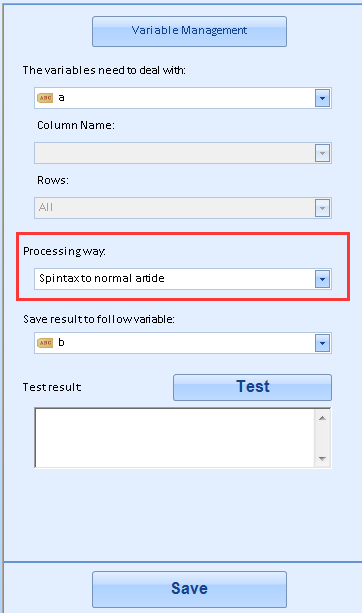Screen dimensions: 362x613
Task: Click the Test result scrollbar track
Action: click(322, 438)
